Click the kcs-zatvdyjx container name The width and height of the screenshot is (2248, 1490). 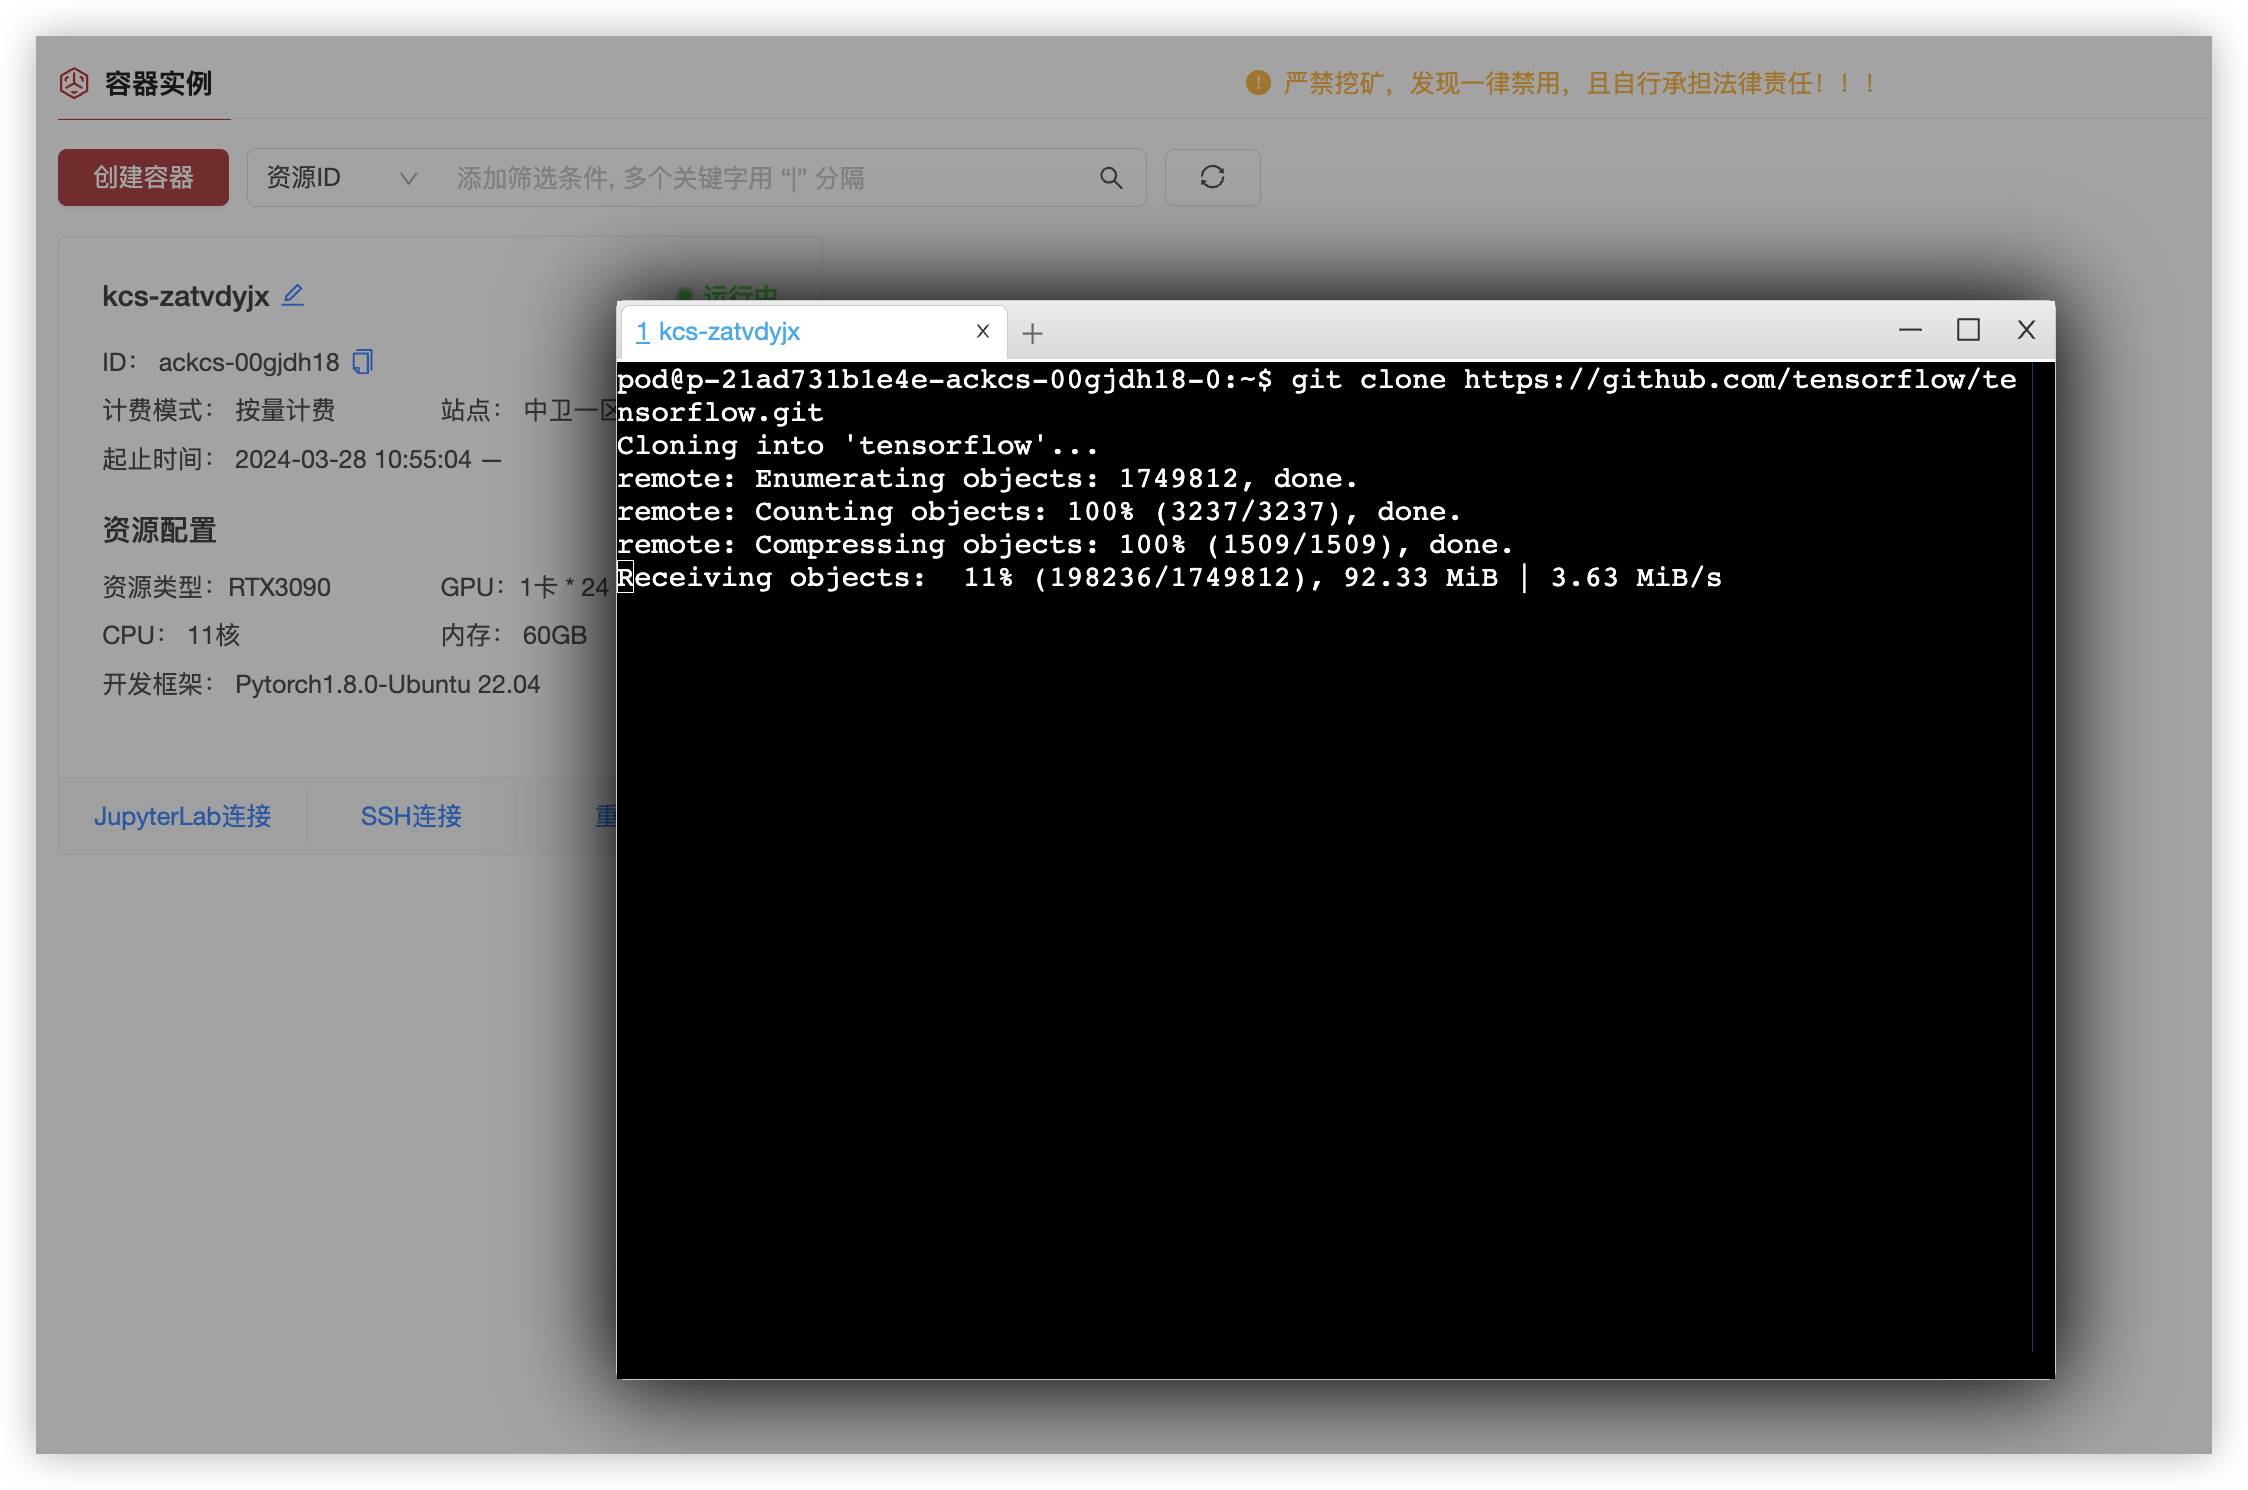[186, 296]
